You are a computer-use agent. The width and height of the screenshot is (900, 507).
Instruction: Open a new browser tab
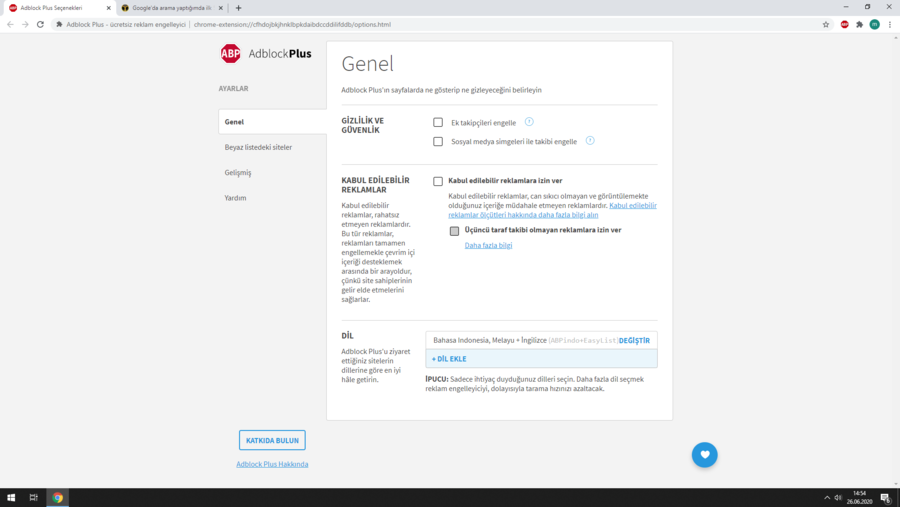tap(238, 8)
